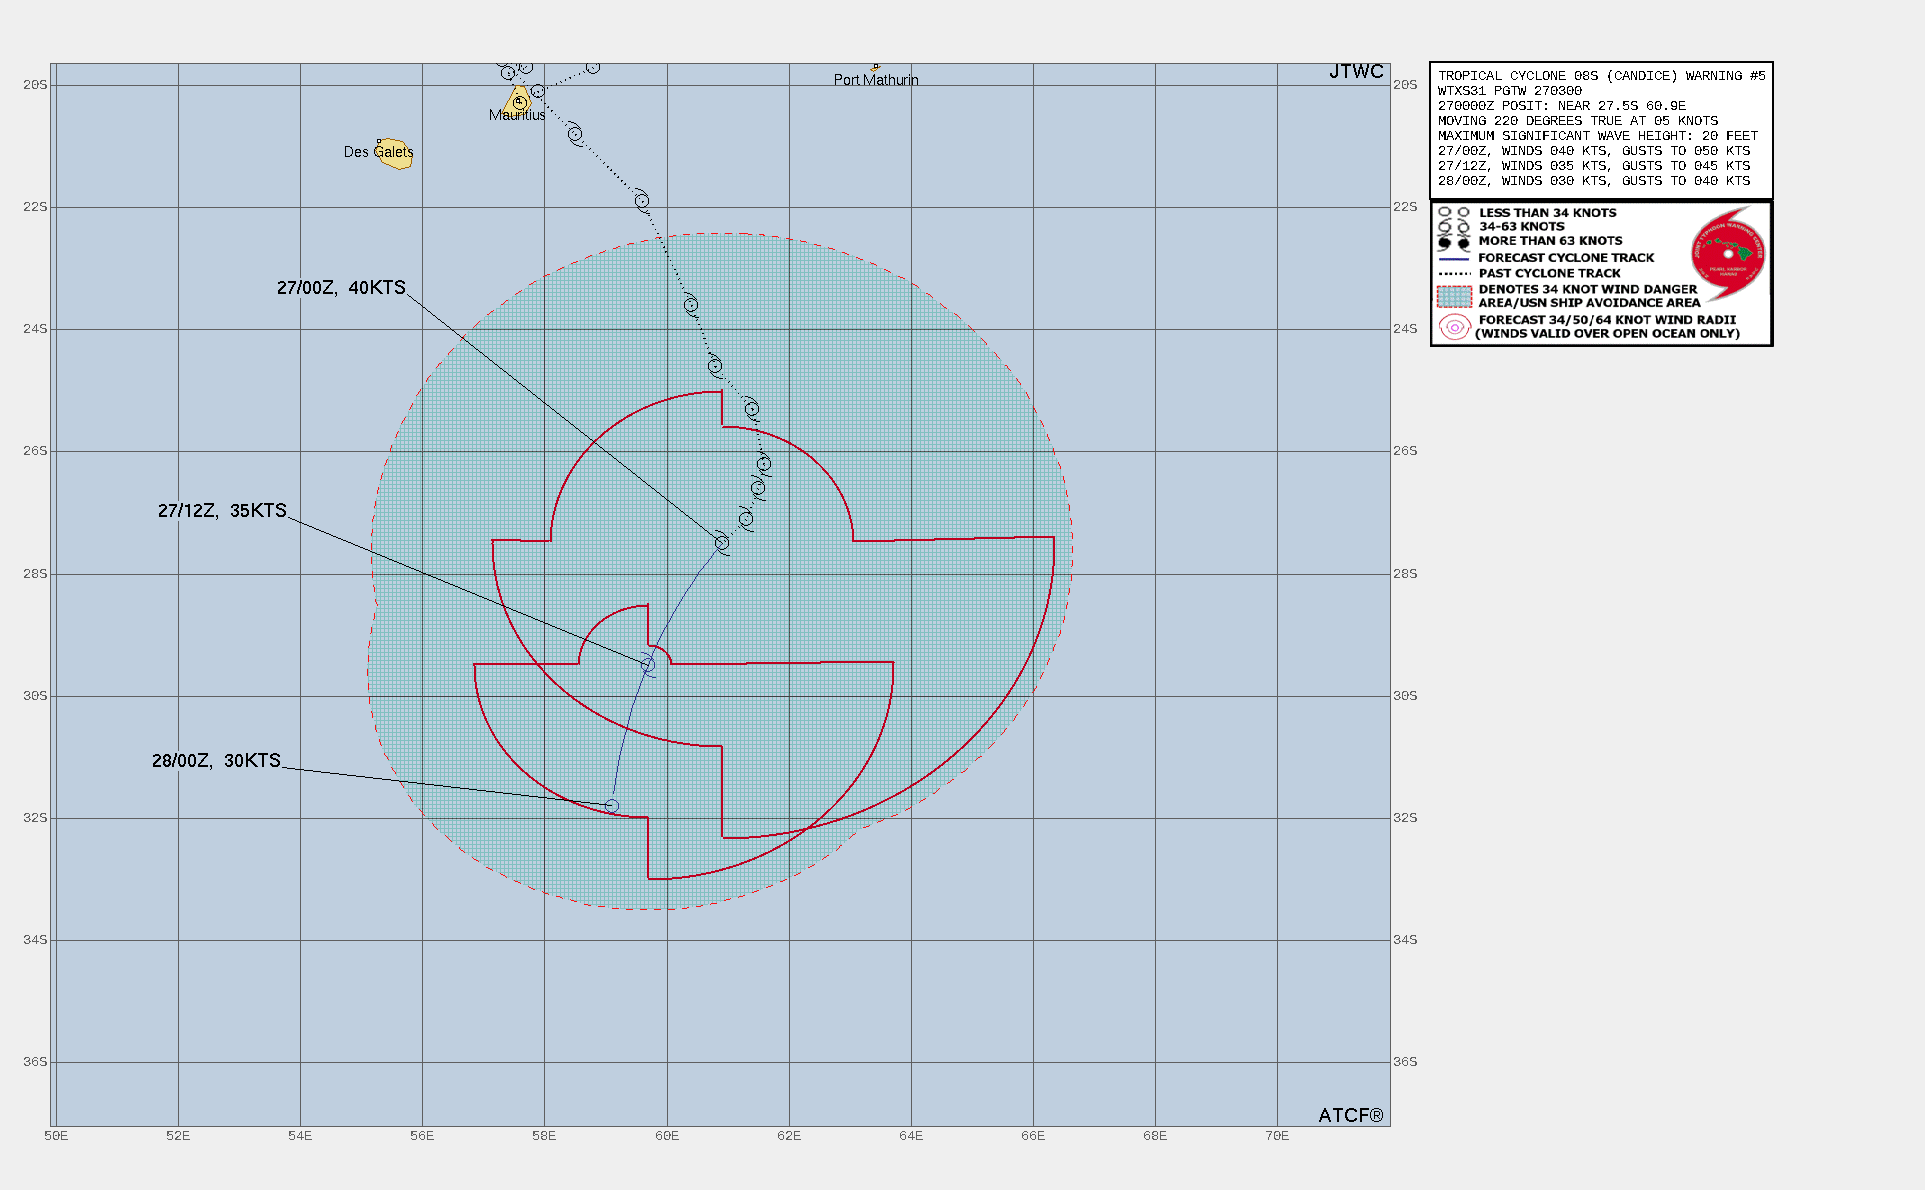
Task: Click 'LESS THAN 34 KNOTS' legend text
Action: 1547,213
